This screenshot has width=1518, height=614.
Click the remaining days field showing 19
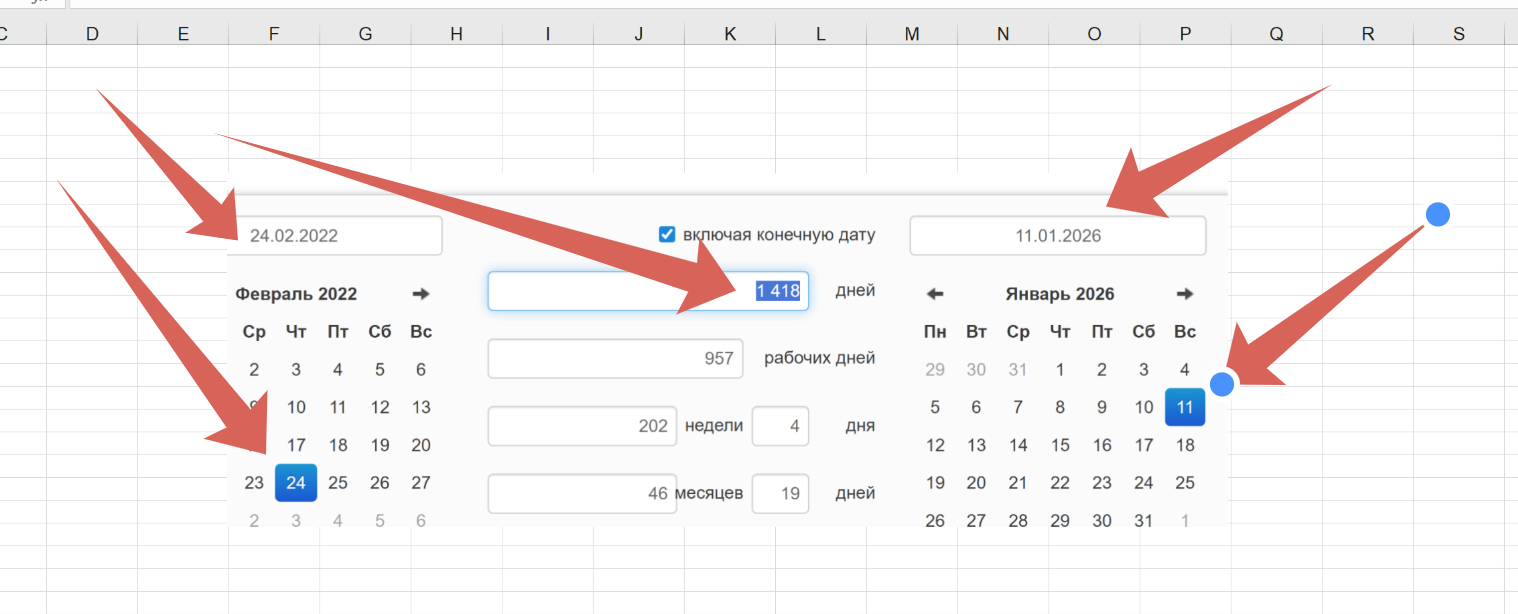780,493
